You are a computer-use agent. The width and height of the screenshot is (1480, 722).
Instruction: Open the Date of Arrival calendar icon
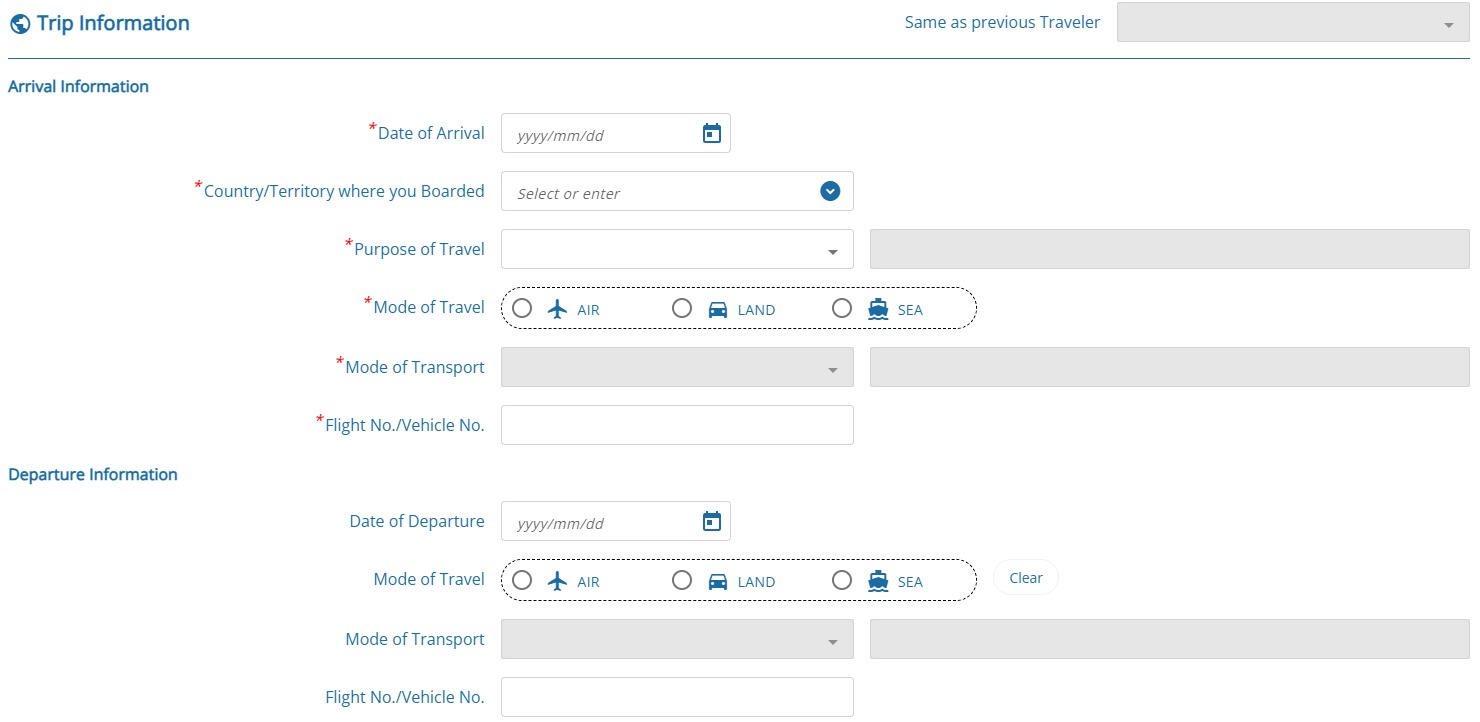coord(712,133)
